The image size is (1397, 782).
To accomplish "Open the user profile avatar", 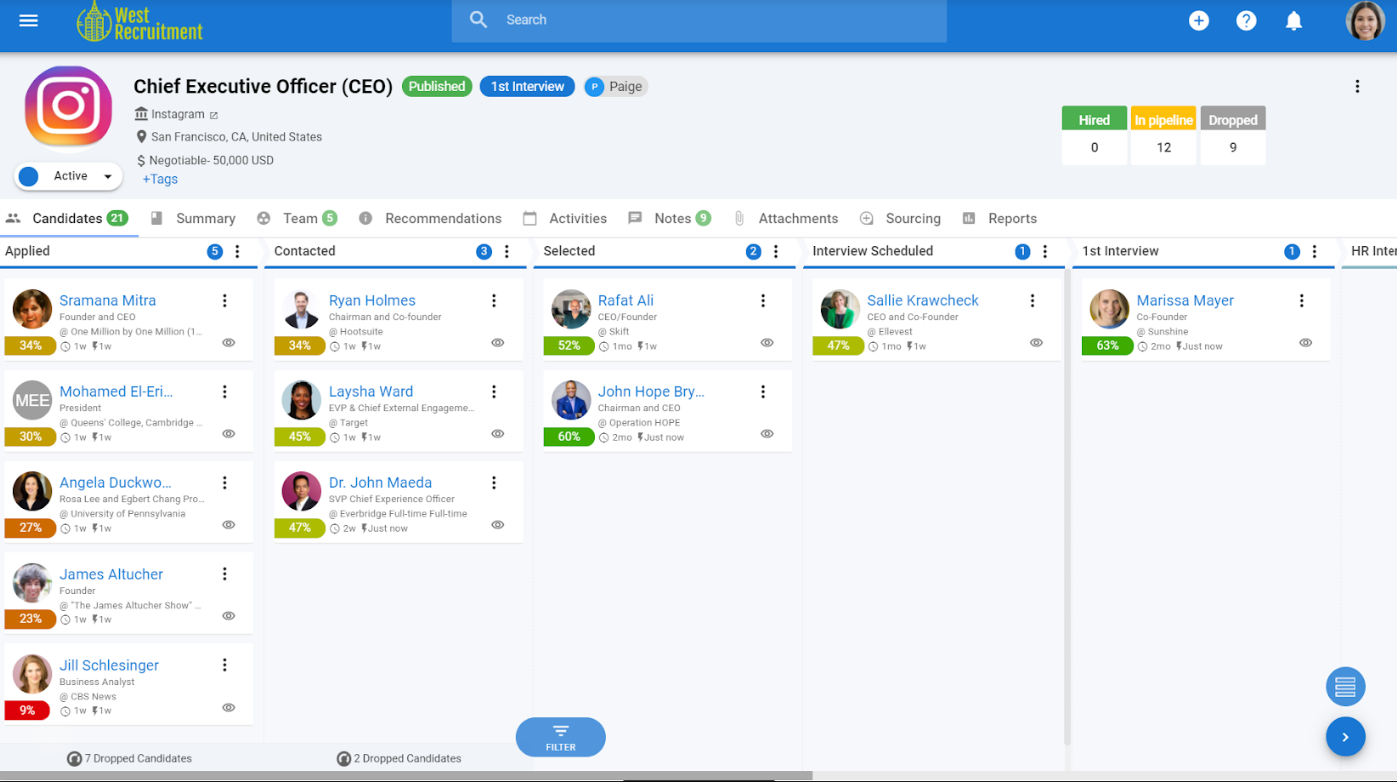I will pyautogui.click(x=1365, y=20).
